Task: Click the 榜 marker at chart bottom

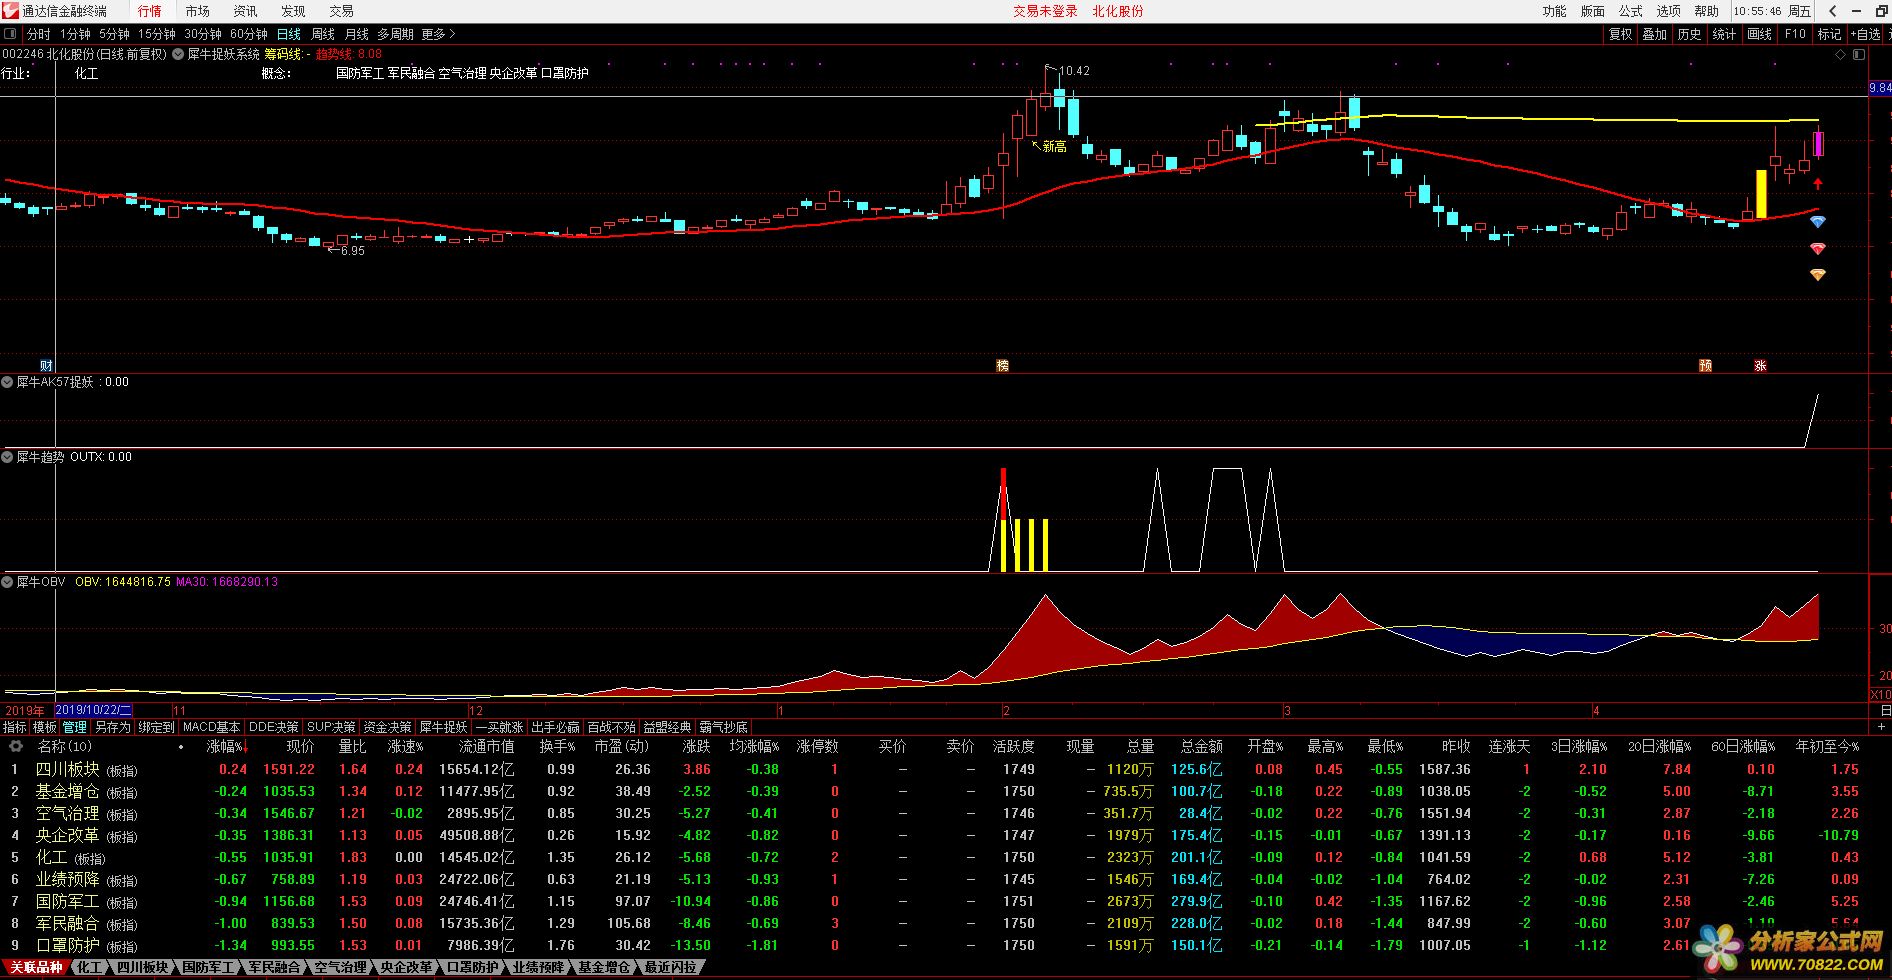Action: pyautogui.click(x=1002, y=365)
